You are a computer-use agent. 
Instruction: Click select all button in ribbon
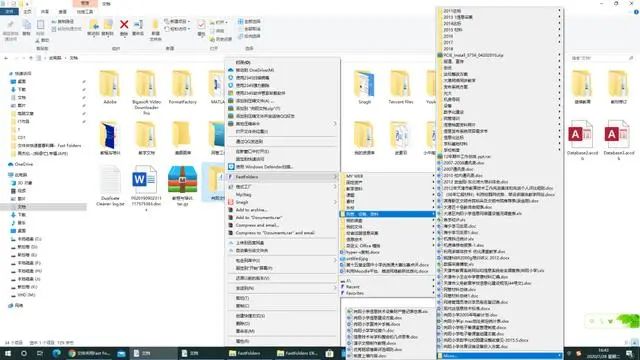point(249,21)
